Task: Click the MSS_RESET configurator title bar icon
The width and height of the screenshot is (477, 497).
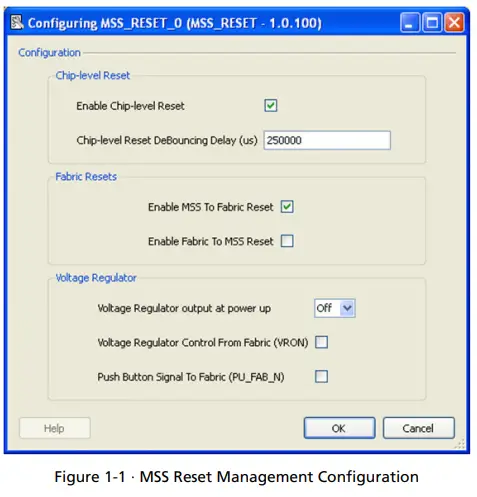Action: (x=17, y=22)
